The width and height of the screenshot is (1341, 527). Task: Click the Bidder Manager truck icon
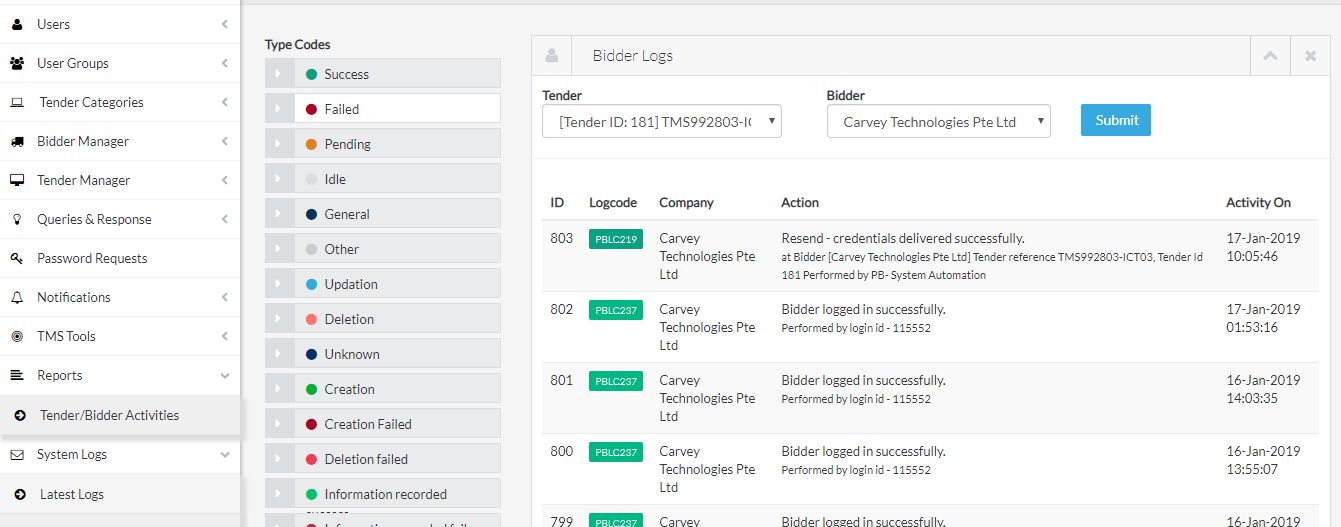click(17, 141)
